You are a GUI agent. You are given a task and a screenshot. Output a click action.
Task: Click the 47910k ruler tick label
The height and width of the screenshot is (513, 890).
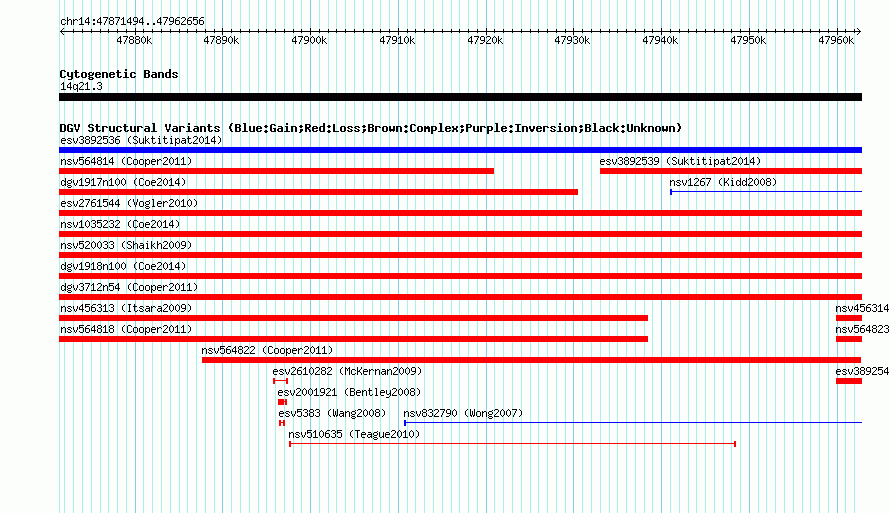pyautogui.click(x=397, y=40)
